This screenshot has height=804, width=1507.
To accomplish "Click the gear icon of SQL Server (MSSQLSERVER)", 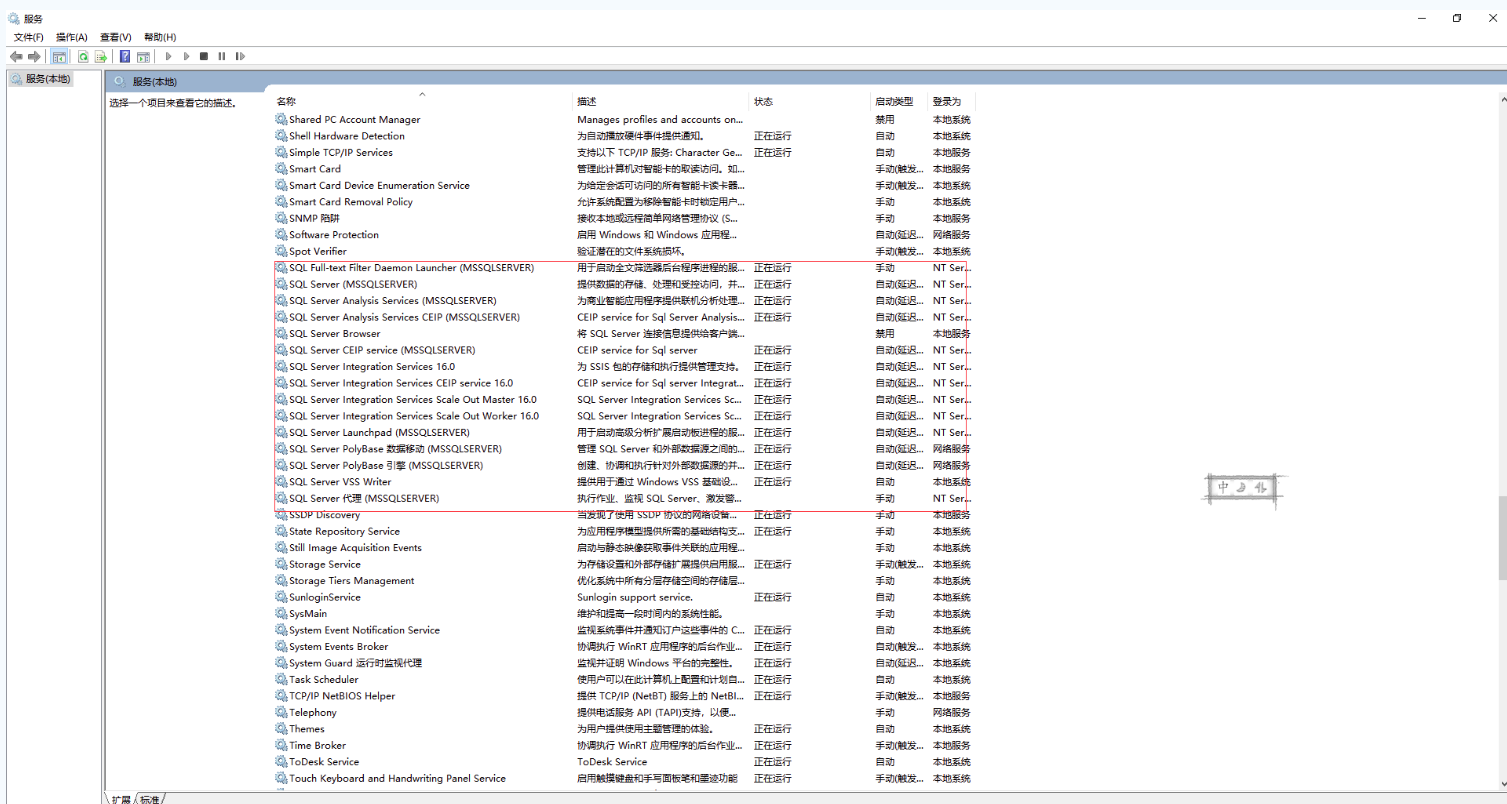I will pos(281,284).
